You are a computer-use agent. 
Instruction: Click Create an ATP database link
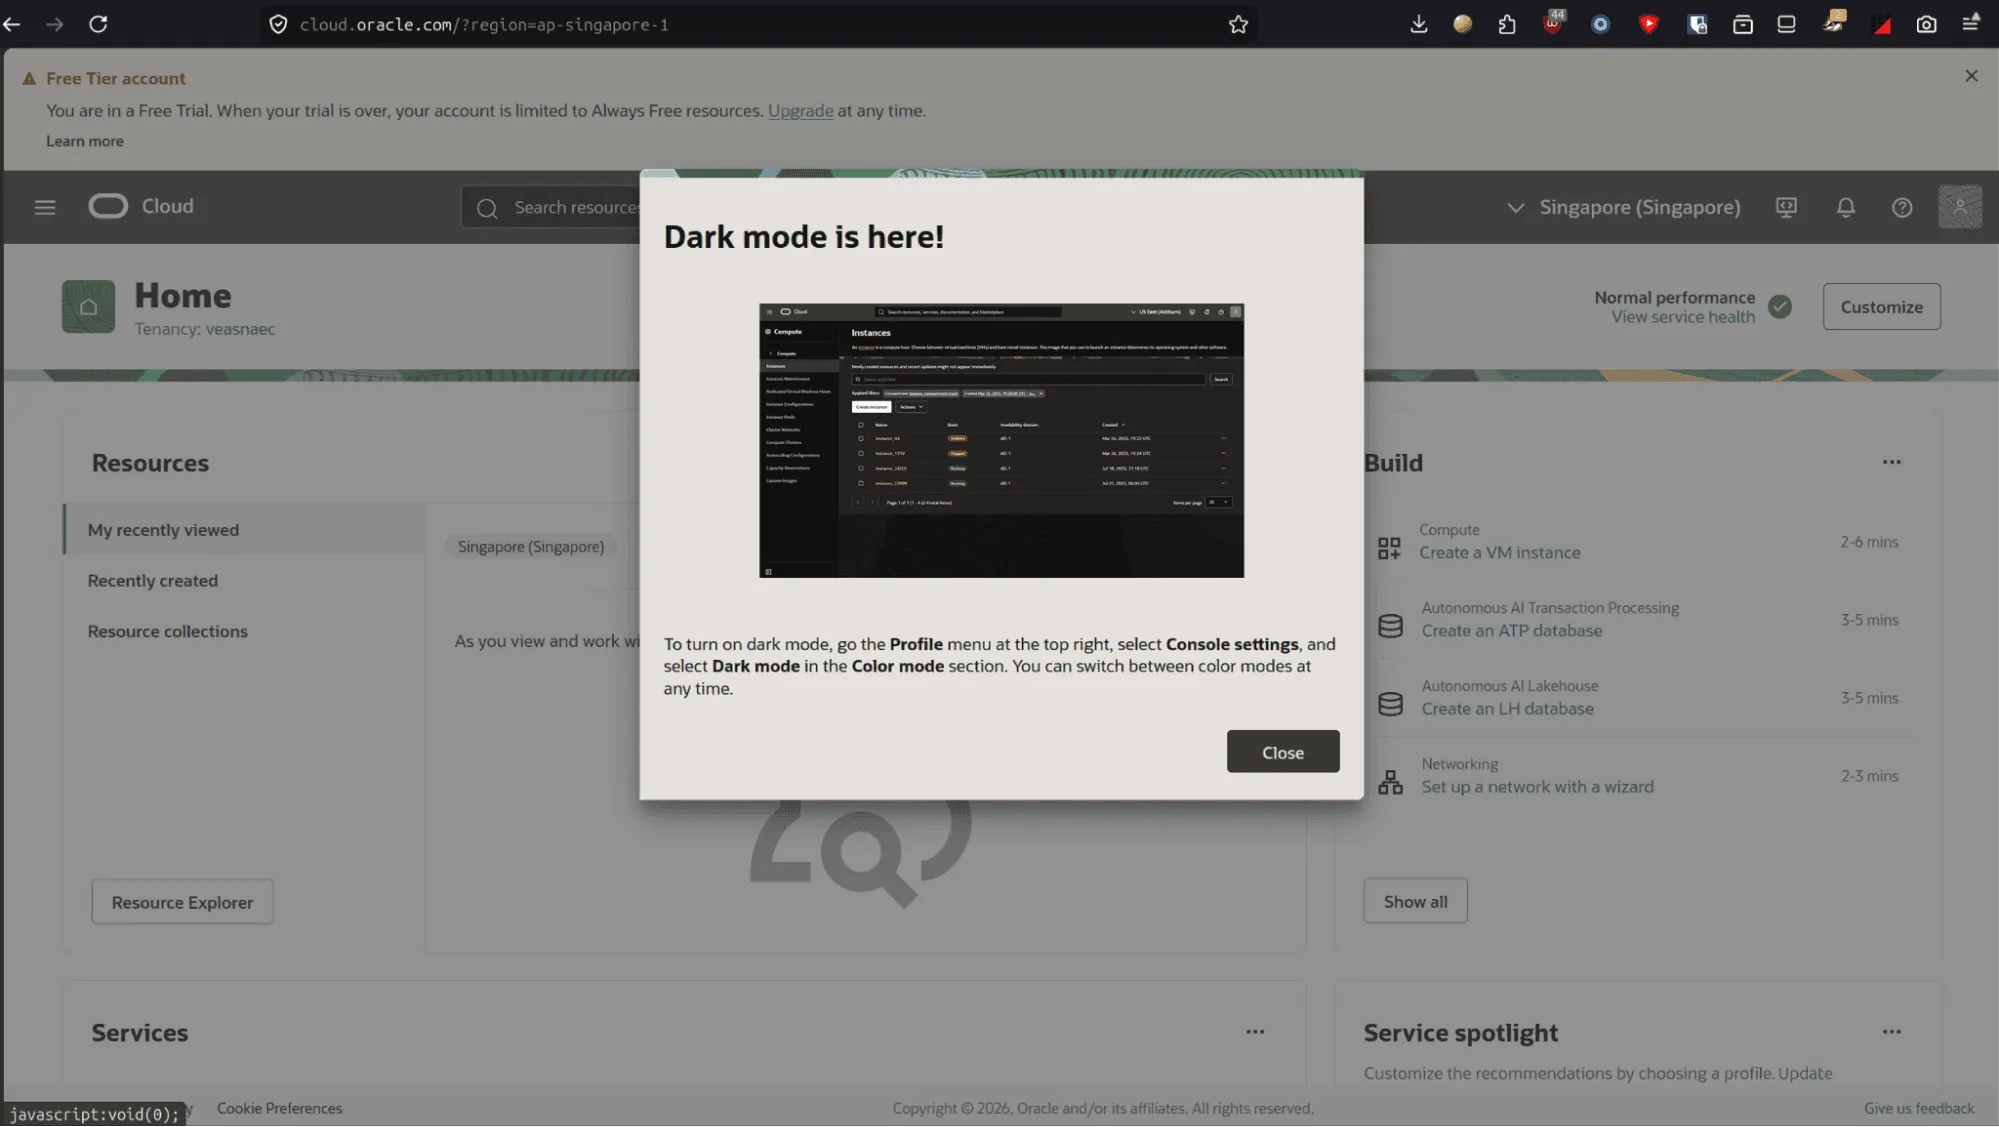coord(1512,631)
